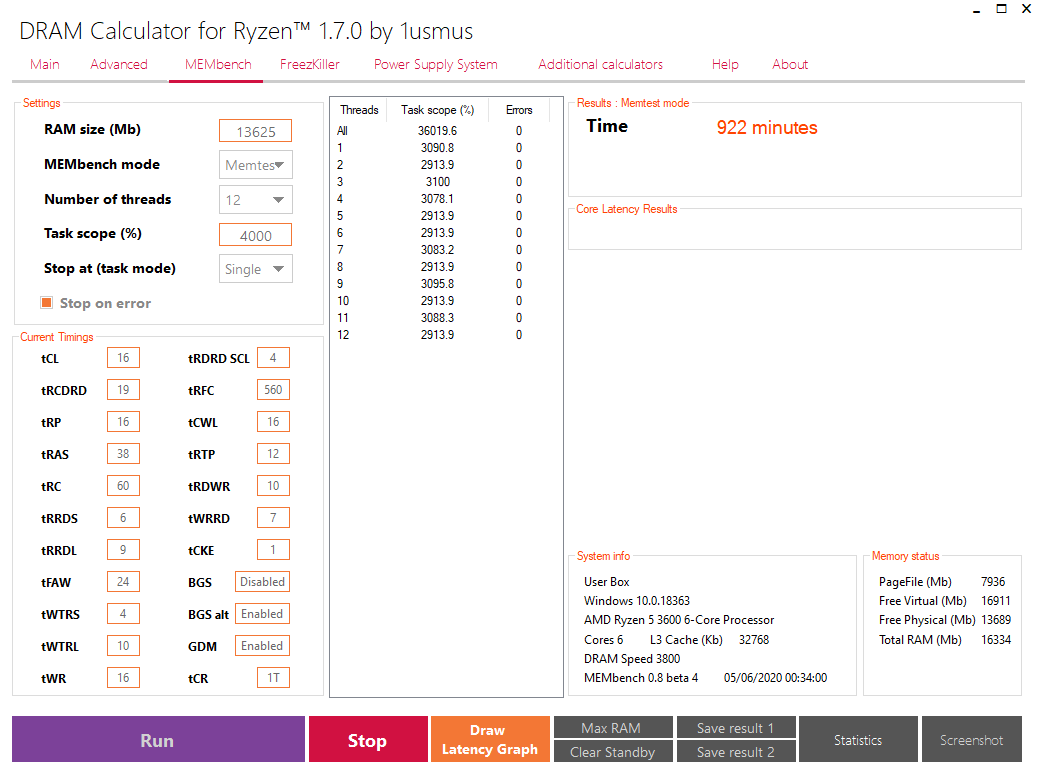The height and width of the screenshot is (780, 1040).
Task: Click the tRDWR value field
Action: 273,486
